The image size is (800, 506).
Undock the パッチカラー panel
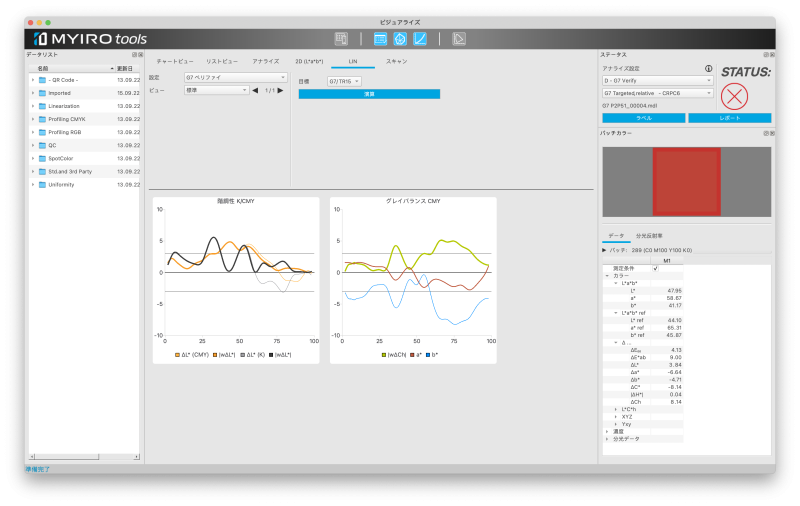tap(765, 133)
